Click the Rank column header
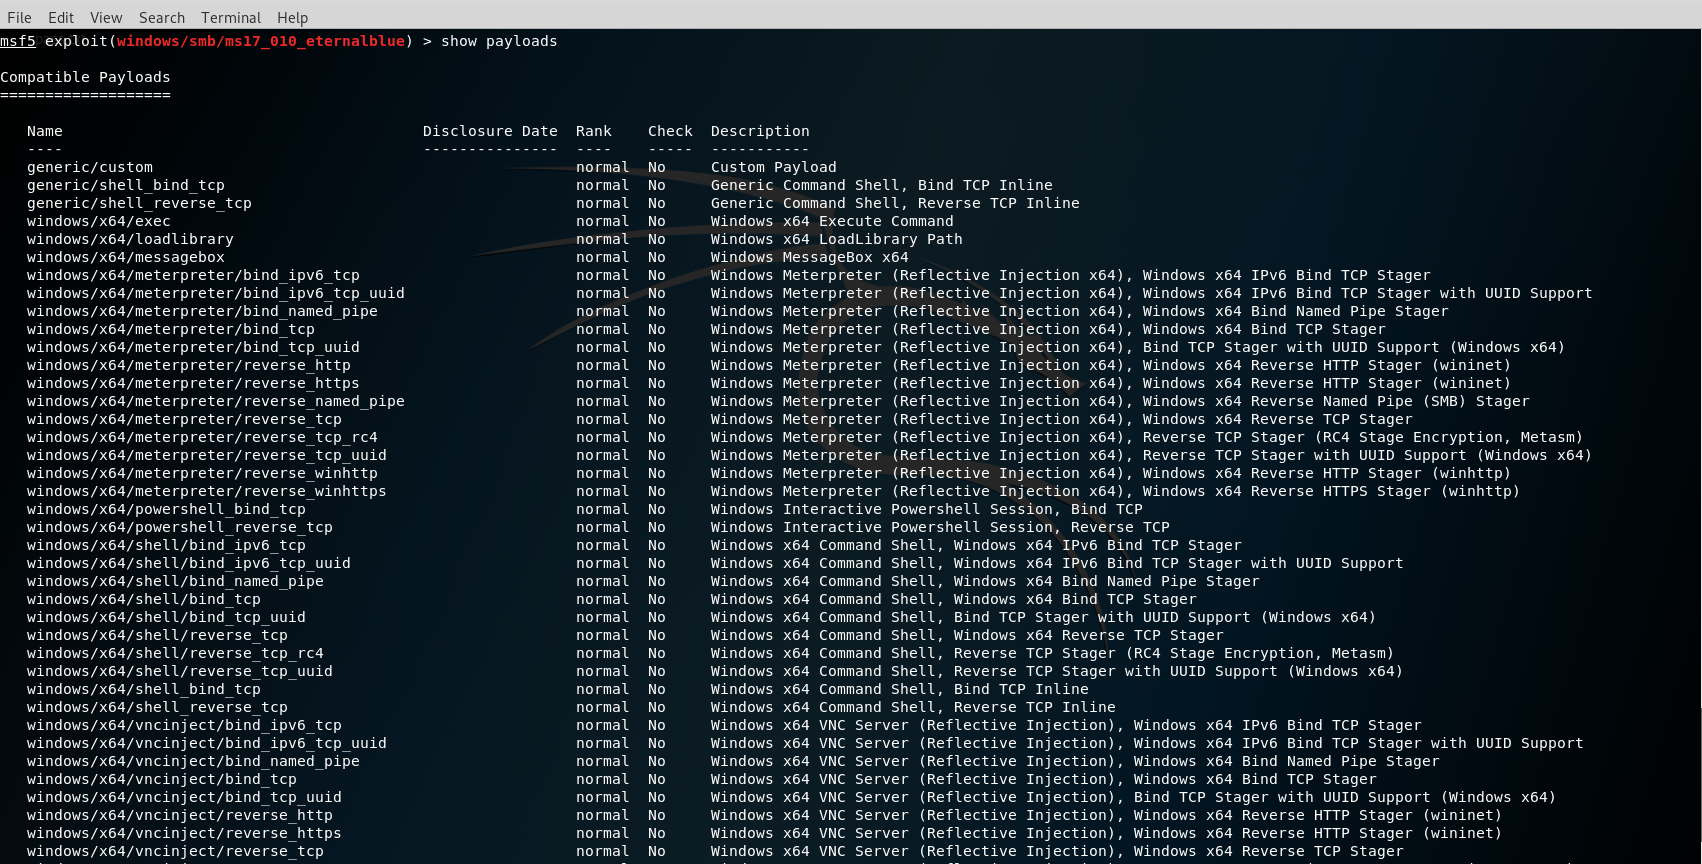1702x864 pixels. click(x=594, y=131)
